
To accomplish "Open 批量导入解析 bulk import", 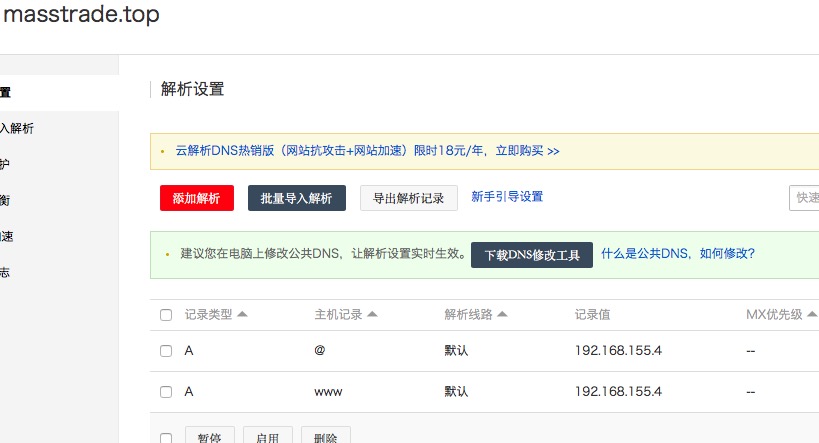I will (296, 198).
